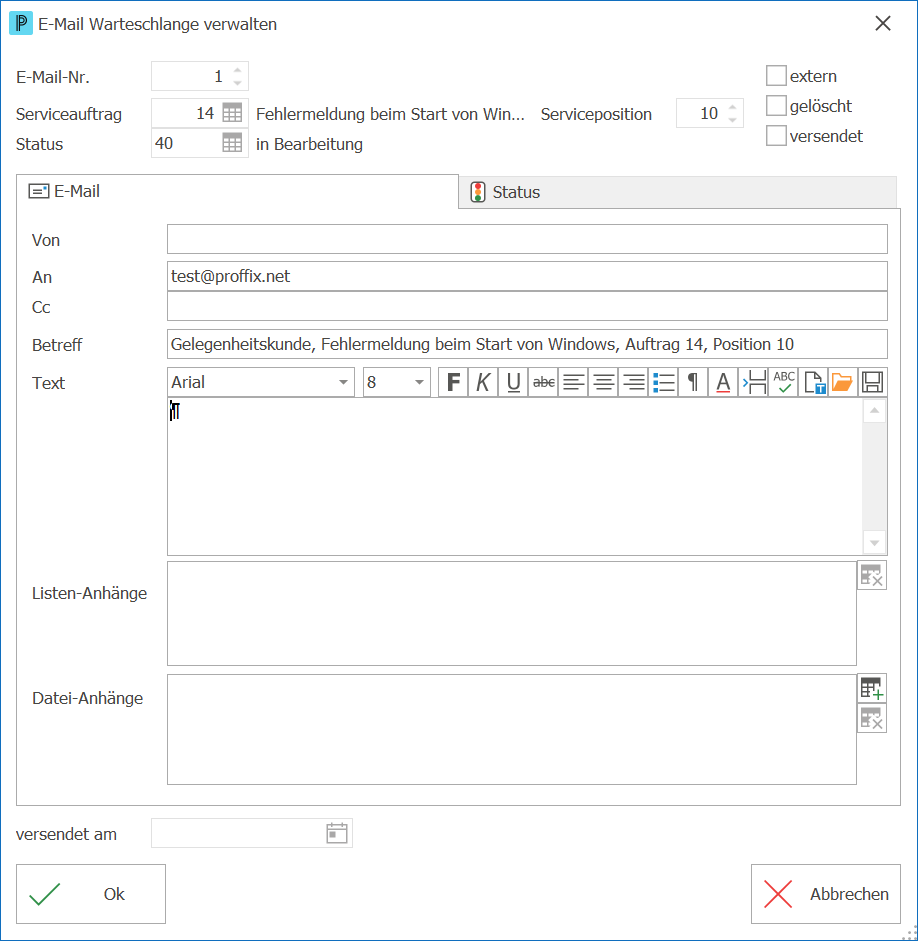Image resolution: width=918 pixels, height=941 pixels.
Task: Confirm with the Ok button
Action: (91, 894)
